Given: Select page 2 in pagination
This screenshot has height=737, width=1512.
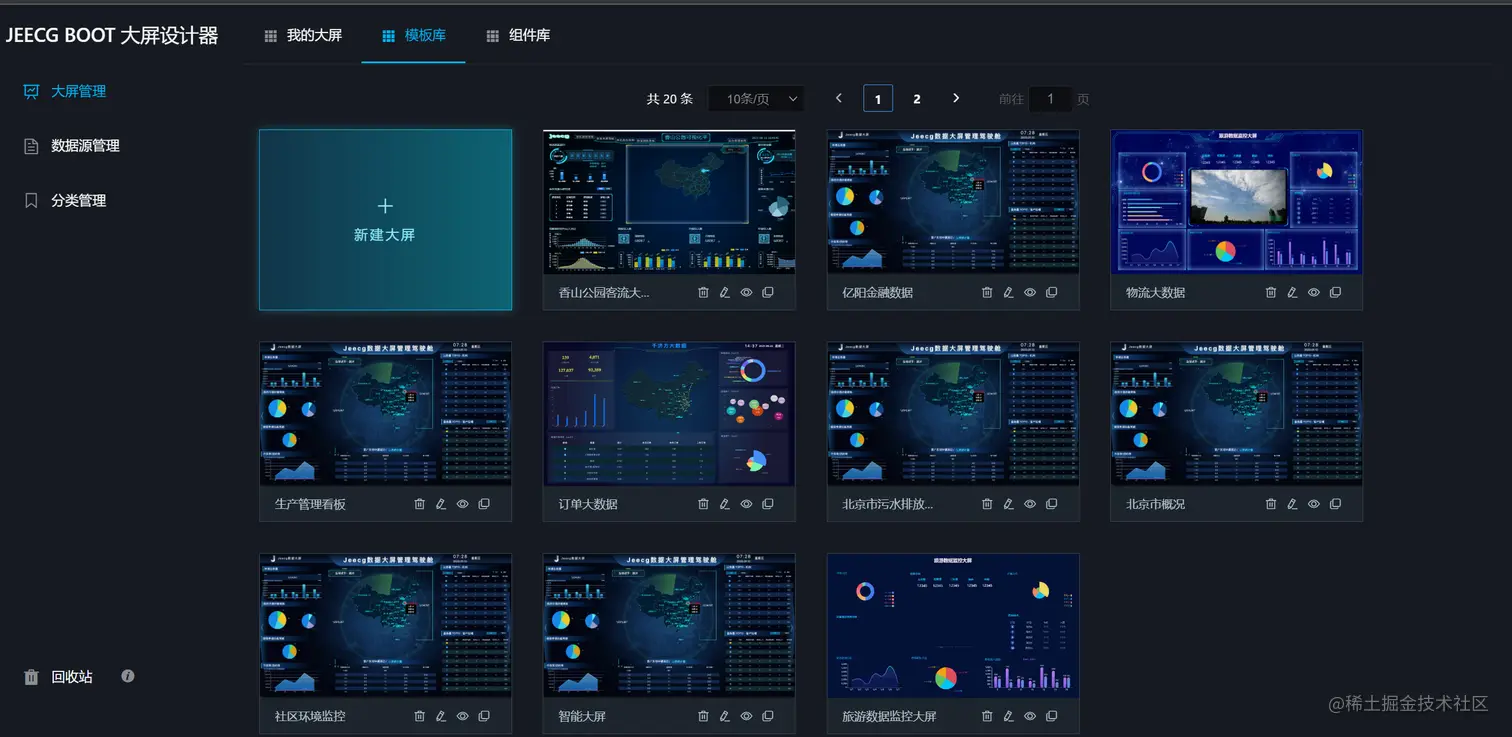Looking at the screenshot, I should tap(917, 99).
